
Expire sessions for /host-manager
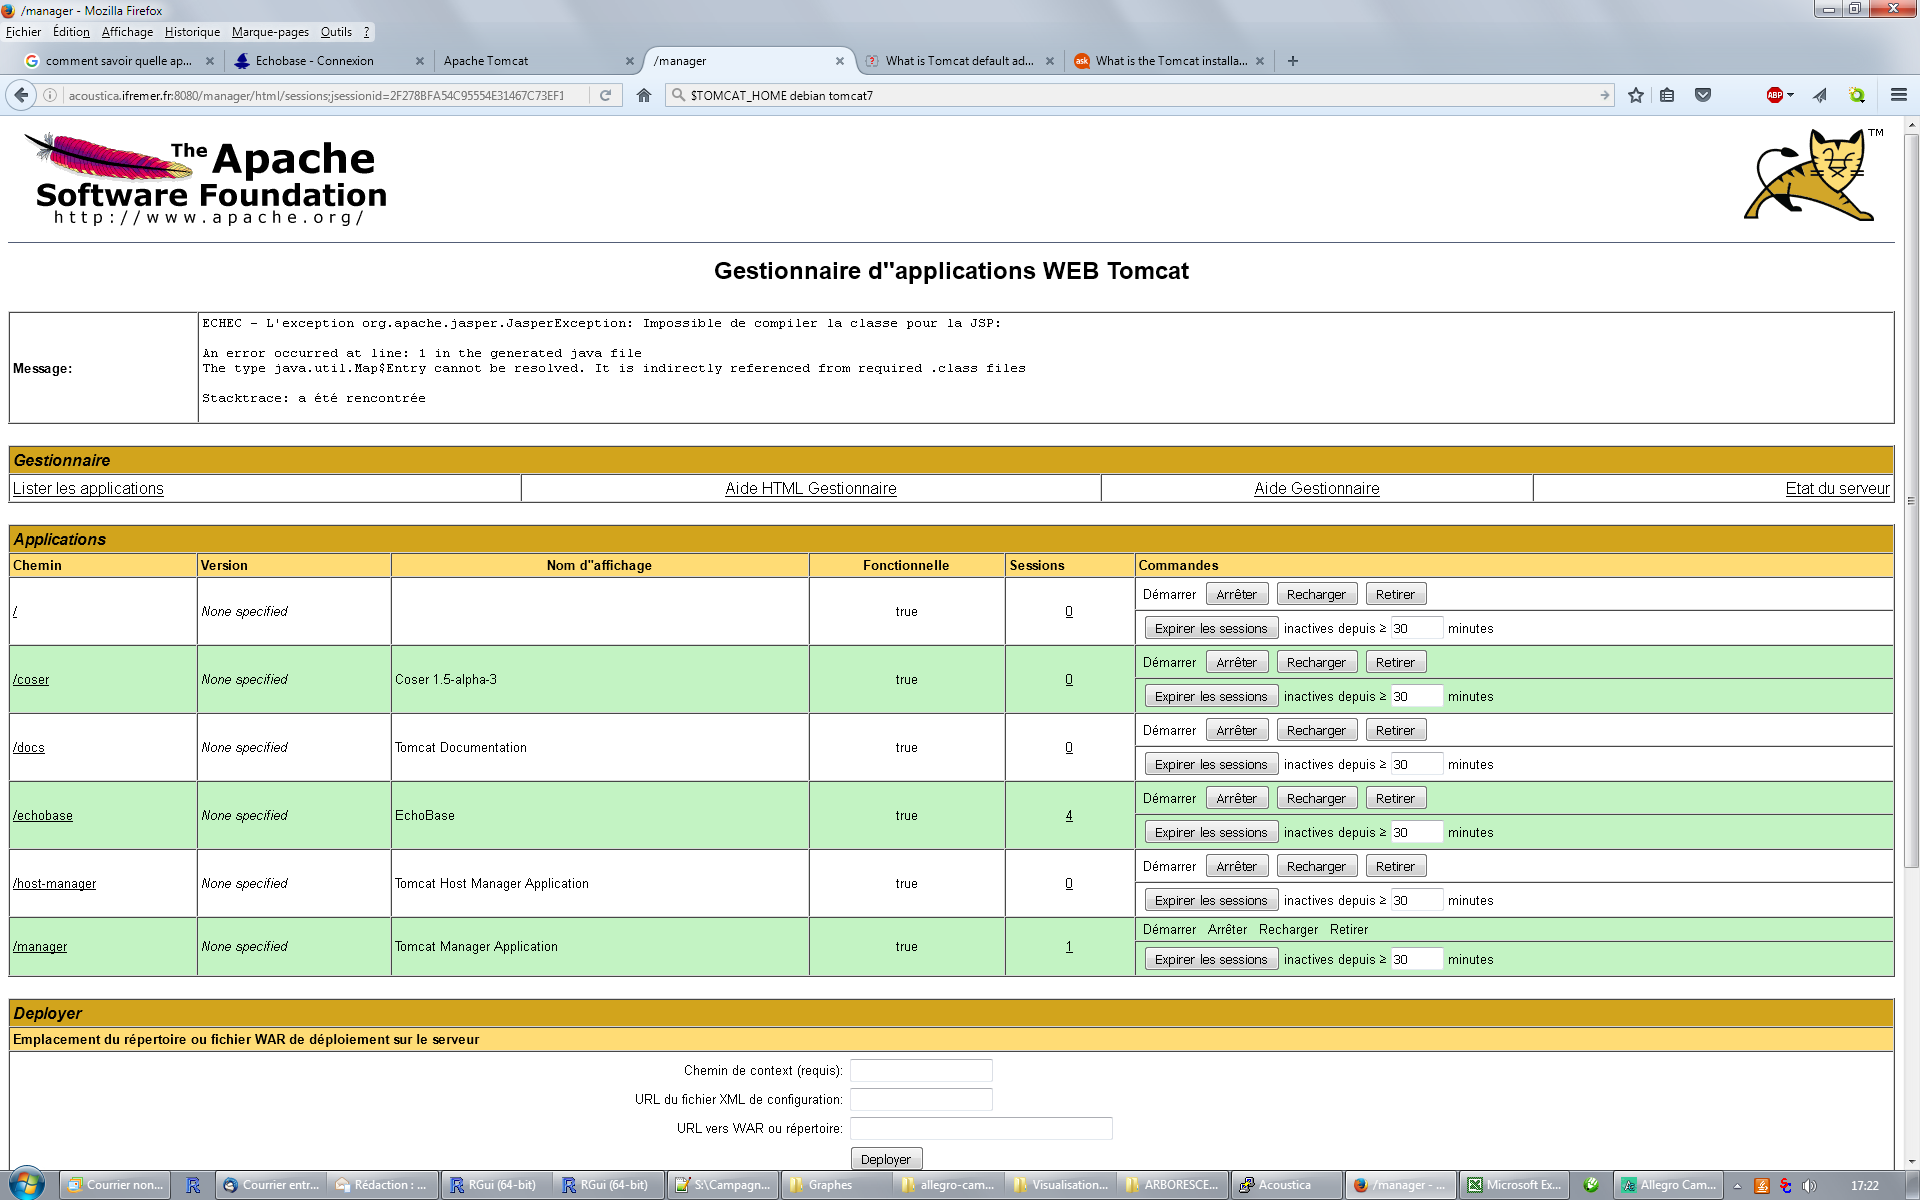[x=1211, y=900]
